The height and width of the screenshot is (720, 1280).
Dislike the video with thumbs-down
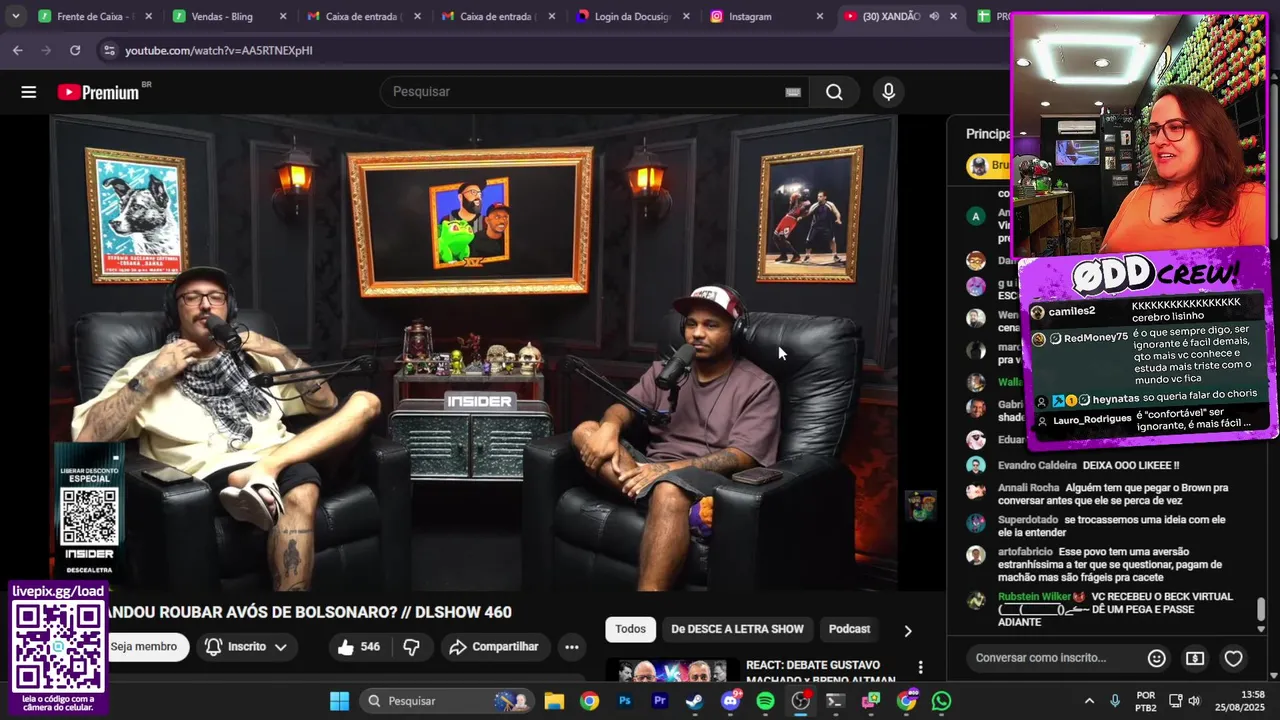(x=411, y=647)
